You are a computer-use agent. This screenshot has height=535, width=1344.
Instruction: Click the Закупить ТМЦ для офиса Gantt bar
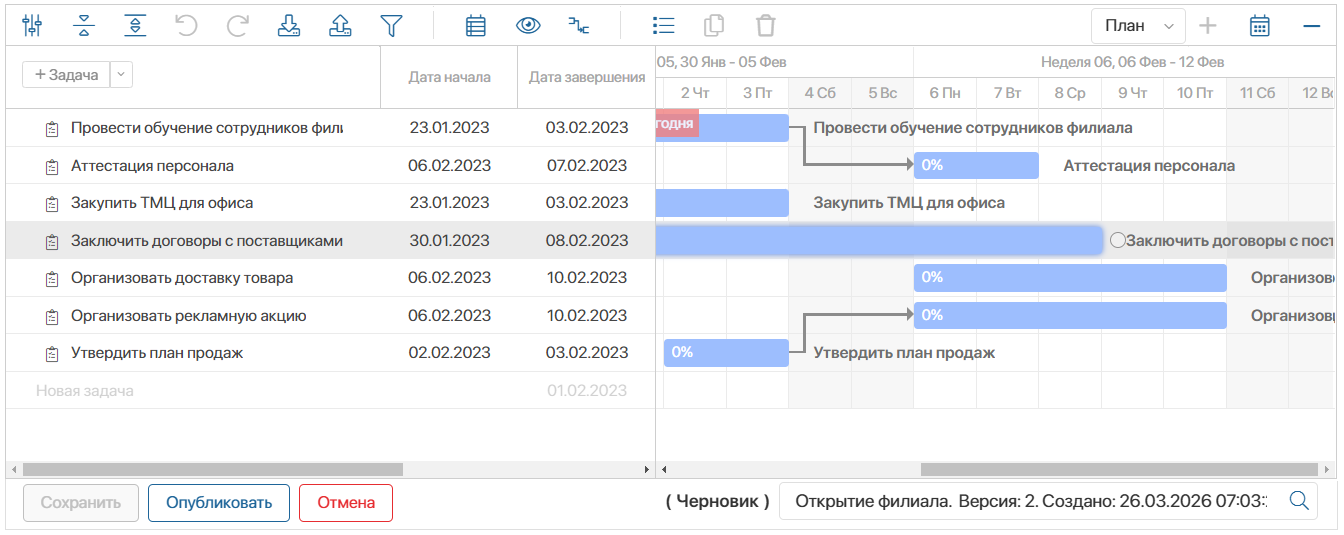click(x=722, y=203)
